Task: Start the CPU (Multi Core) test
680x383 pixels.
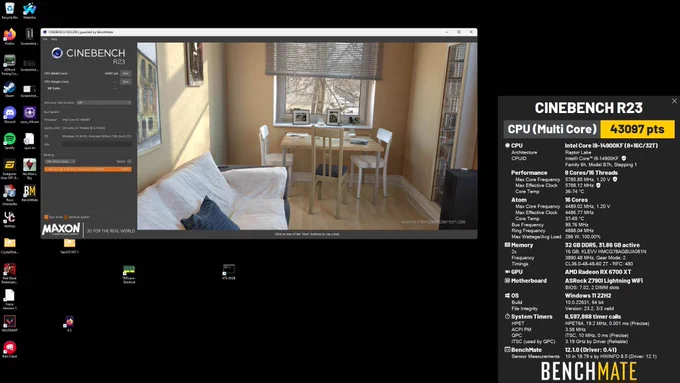Action: click(126, 73)
